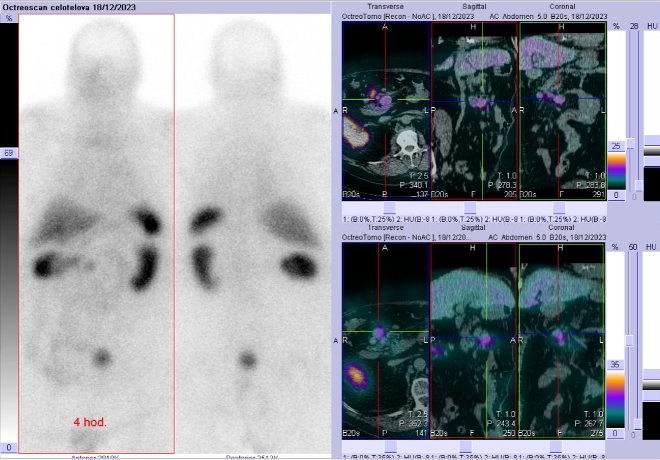This screenshot has height=460, width=660.
Task: Click the 25 upper threshold value box
Action: click(x=616, y=146)
